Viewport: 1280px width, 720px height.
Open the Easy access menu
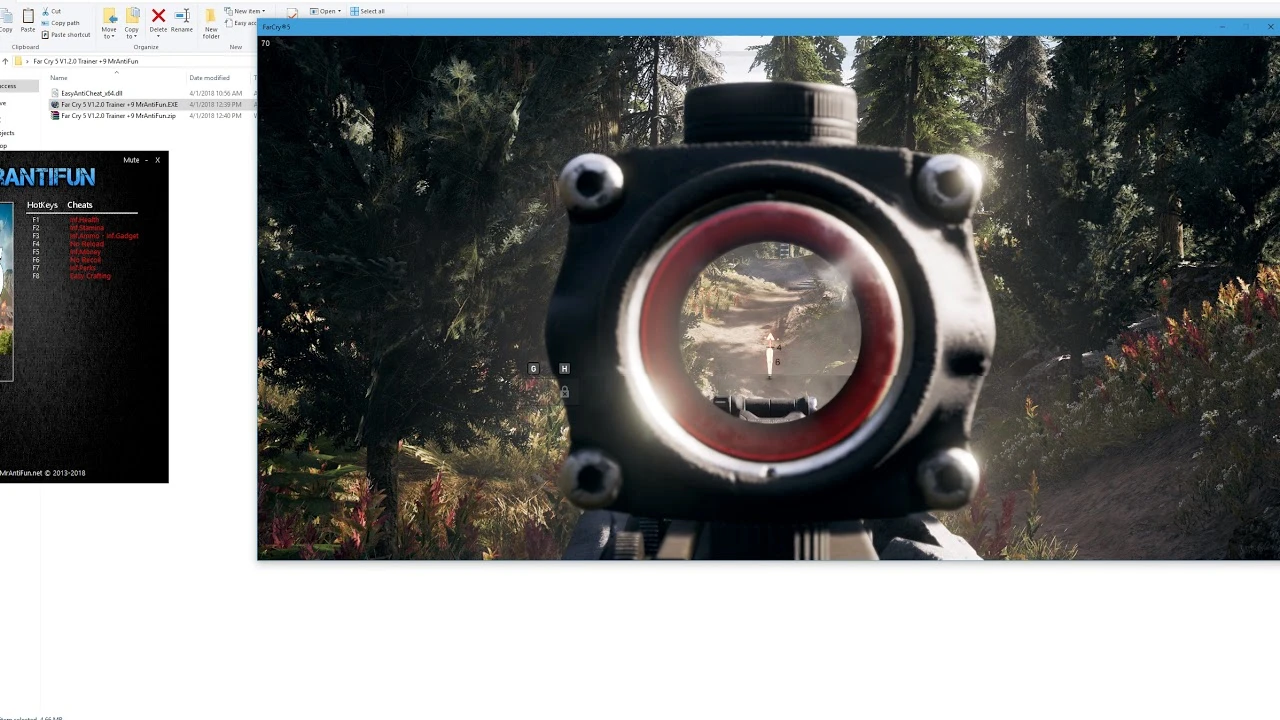click(245, 23)
